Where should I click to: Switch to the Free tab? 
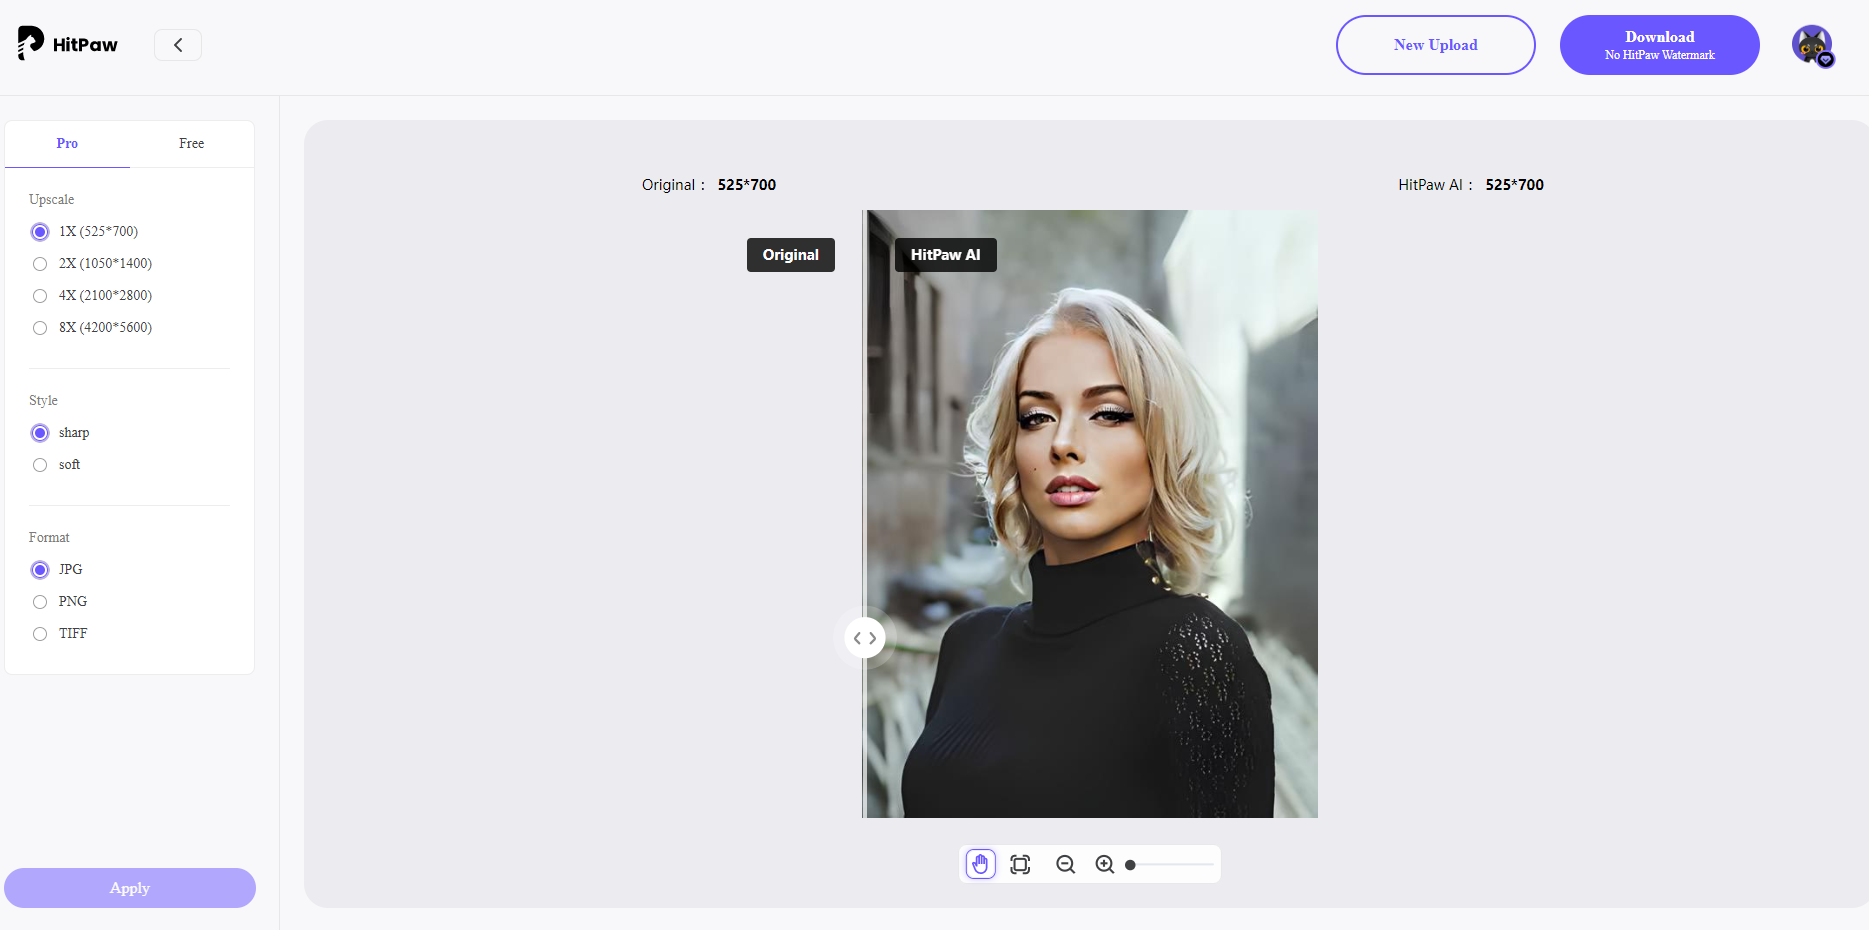pyautogui.click(x=192, y=144)
